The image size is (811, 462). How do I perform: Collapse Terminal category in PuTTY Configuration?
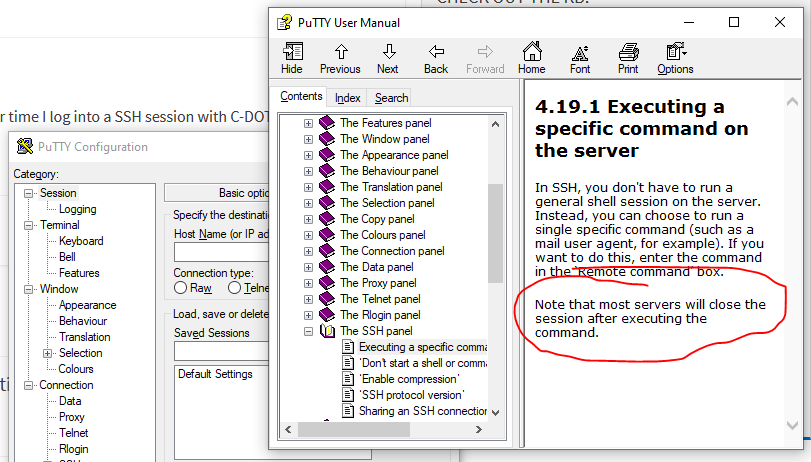(x=28, y=226)
